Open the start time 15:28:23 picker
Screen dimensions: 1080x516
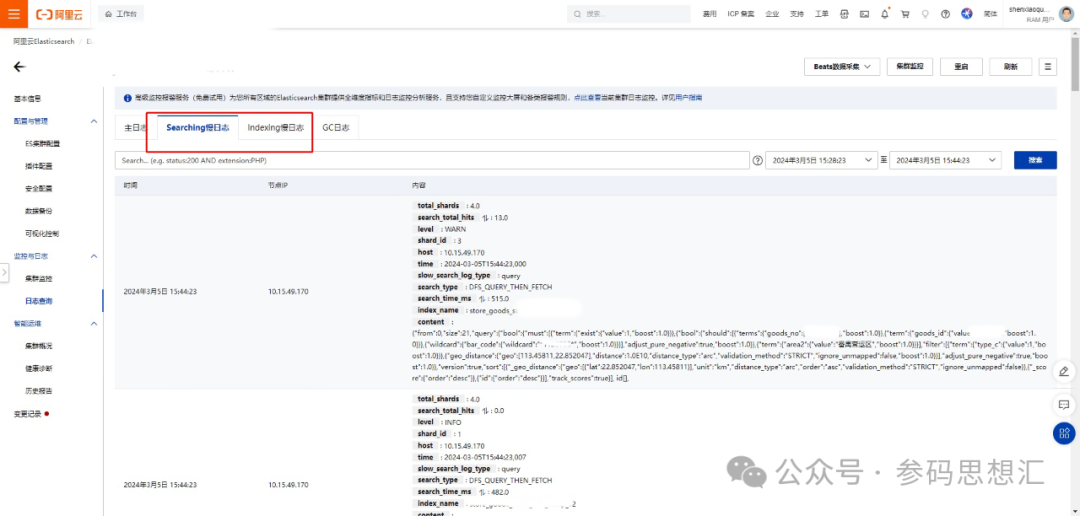pos(822,160)
